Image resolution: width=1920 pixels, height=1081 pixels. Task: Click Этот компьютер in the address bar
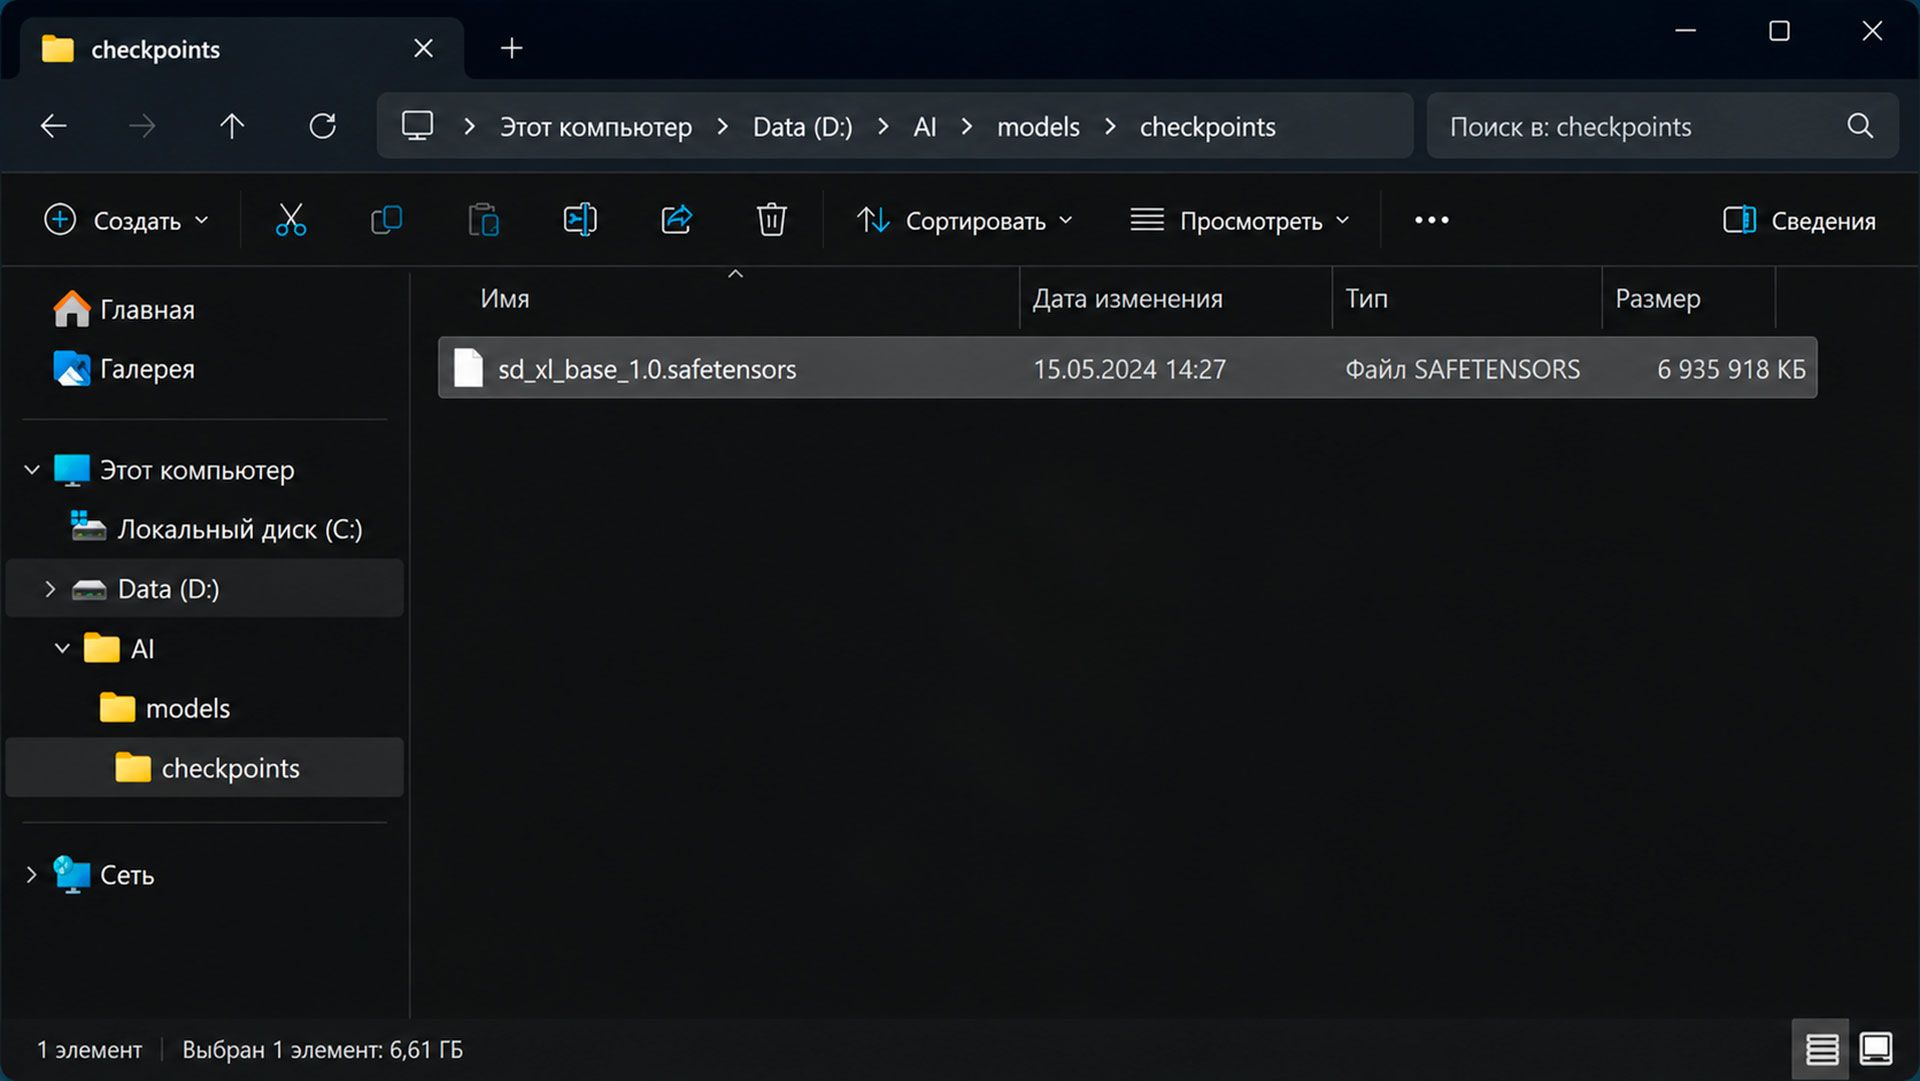(596, 127)
